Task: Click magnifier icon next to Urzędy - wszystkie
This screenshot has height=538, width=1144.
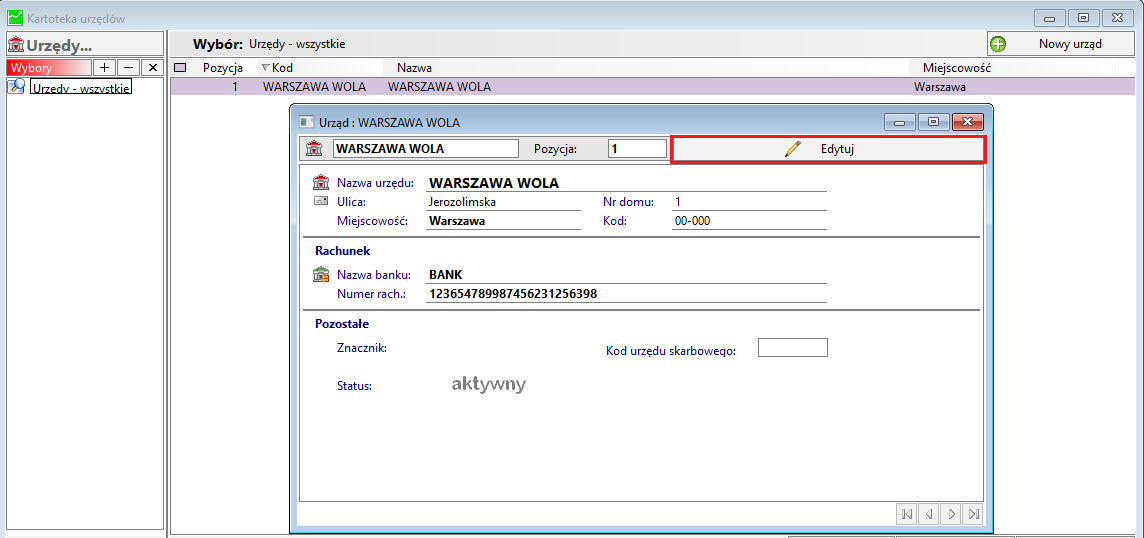Action: point(16,86)
